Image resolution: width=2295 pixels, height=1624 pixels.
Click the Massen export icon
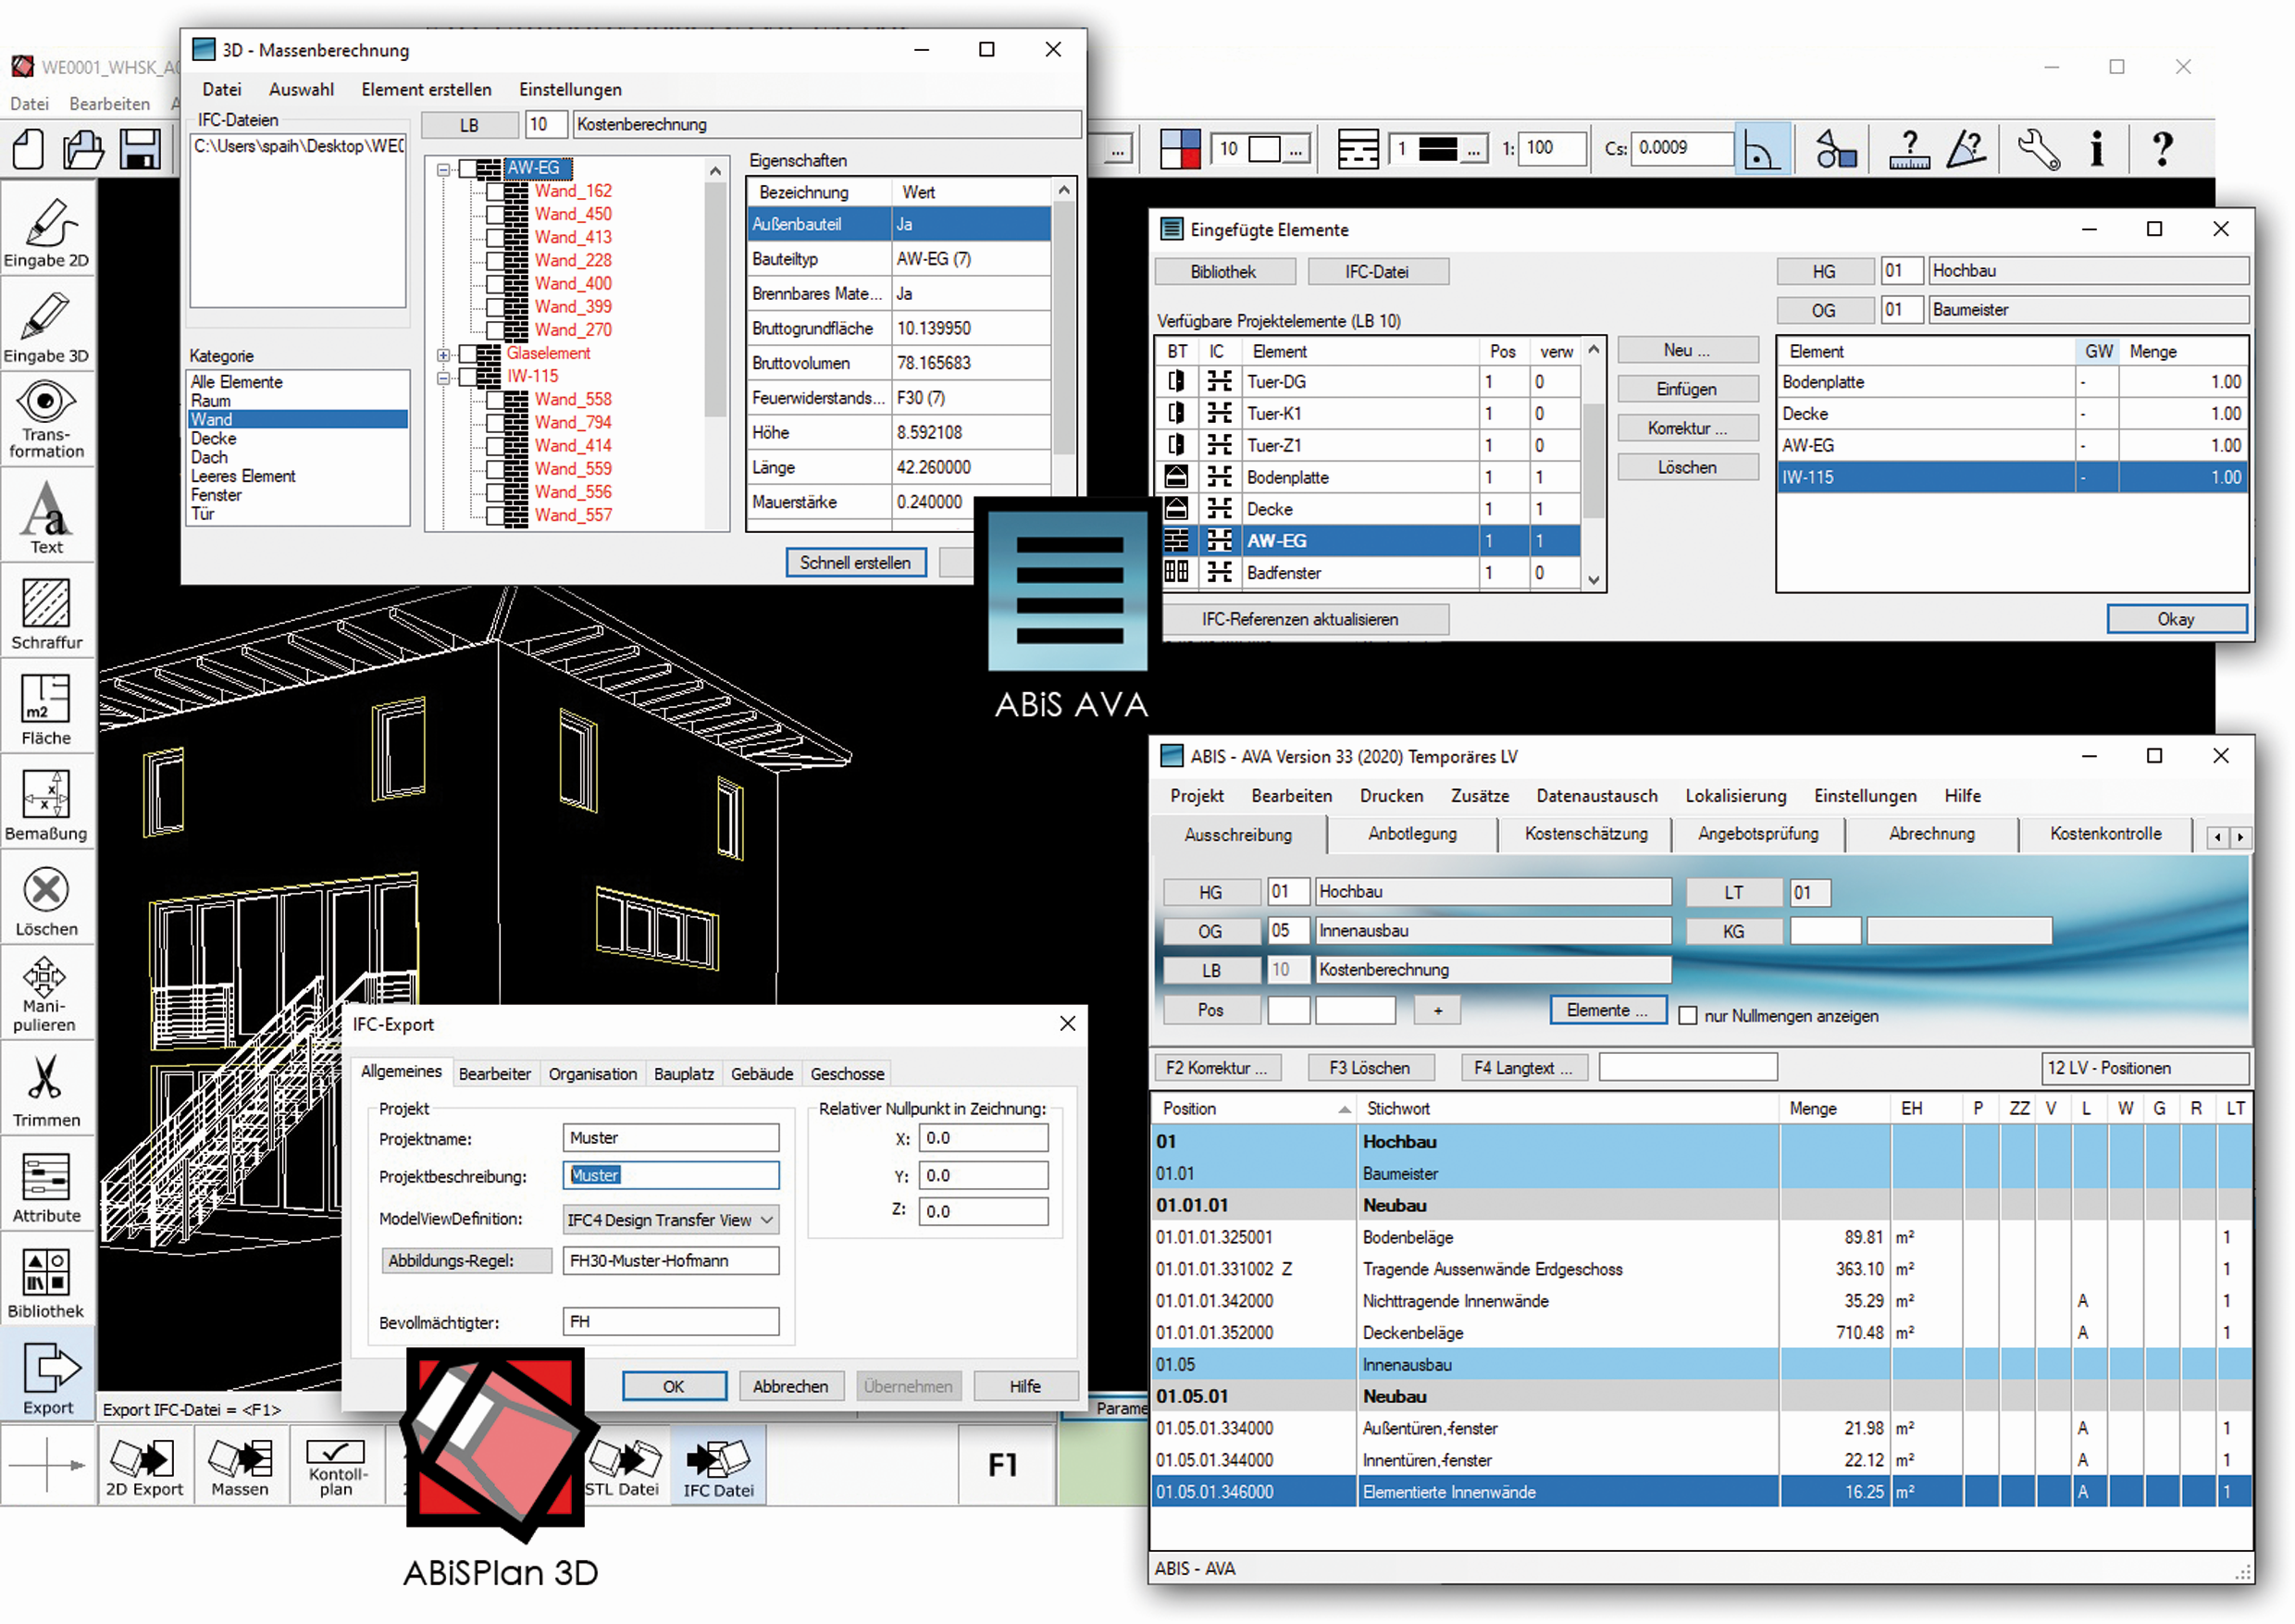(240, 1467)
